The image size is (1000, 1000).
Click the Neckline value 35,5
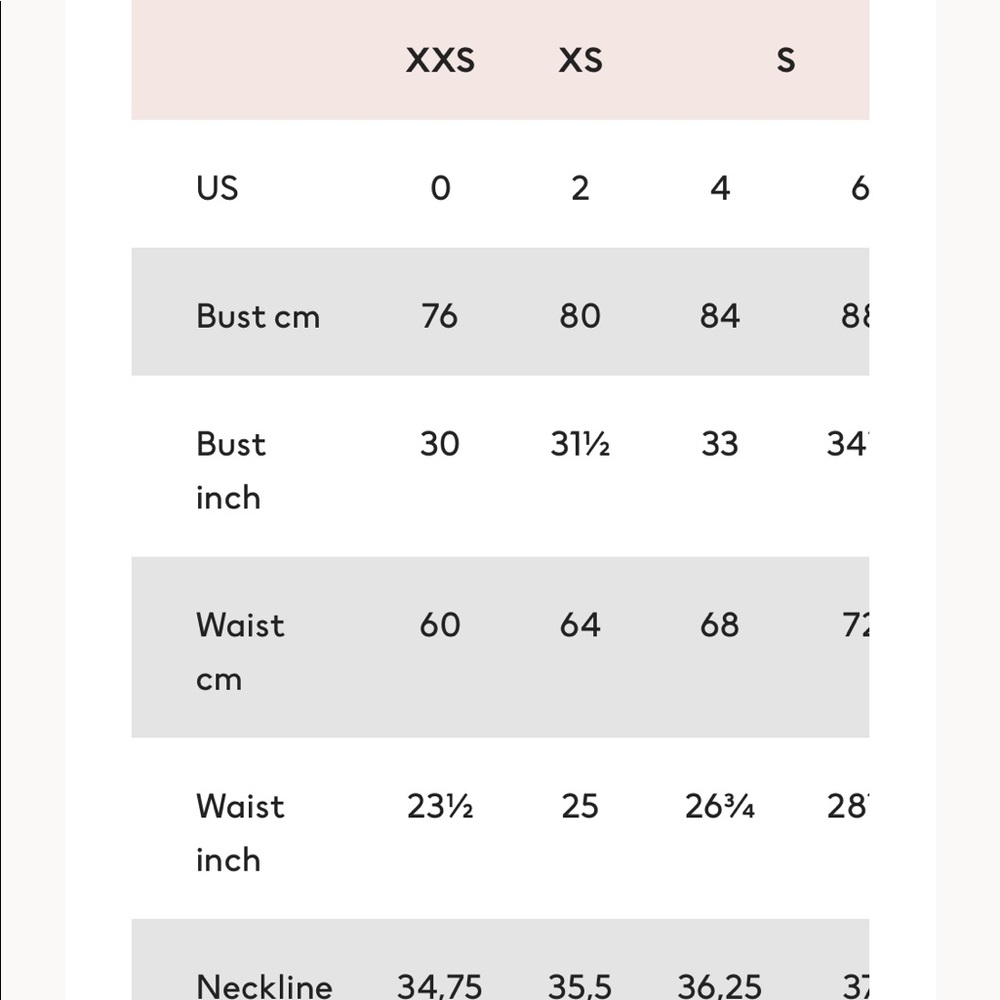pos(580,987)
